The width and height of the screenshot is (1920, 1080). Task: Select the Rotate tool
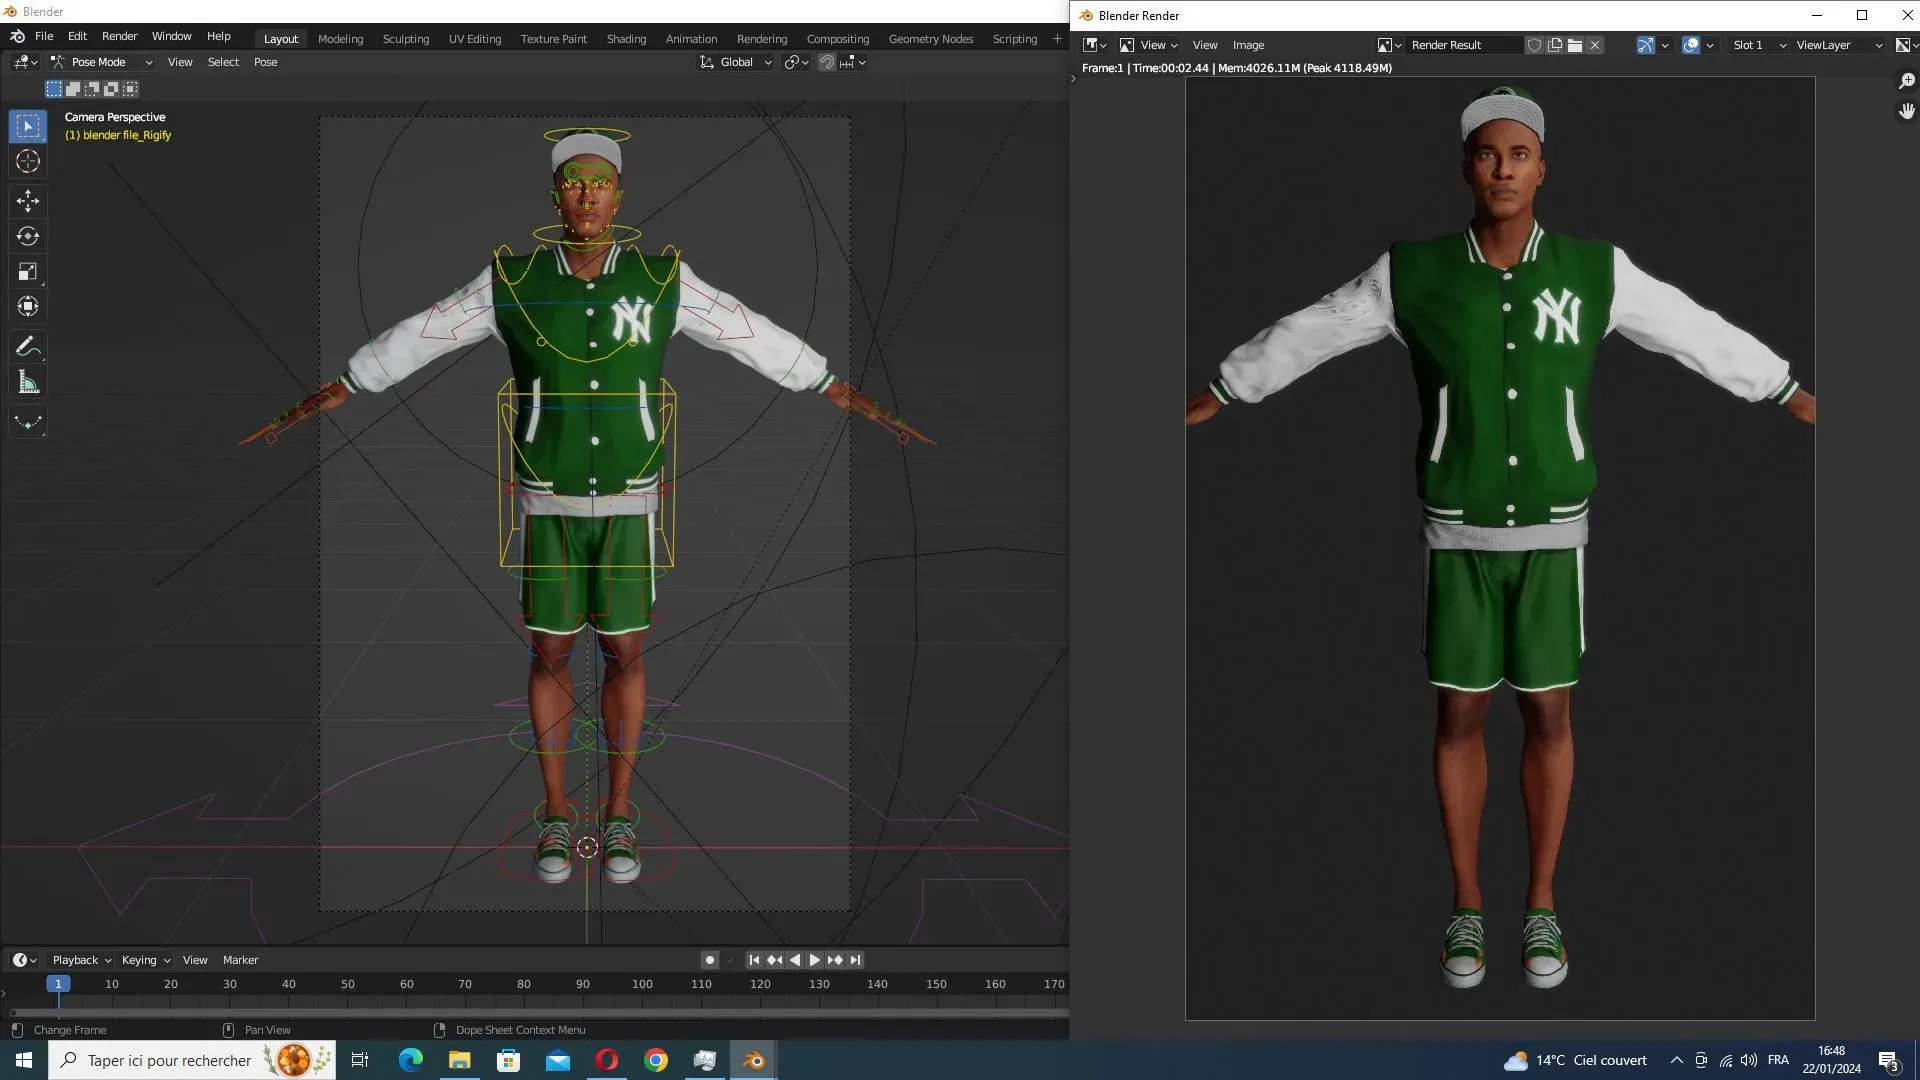(x=28, y=236)
